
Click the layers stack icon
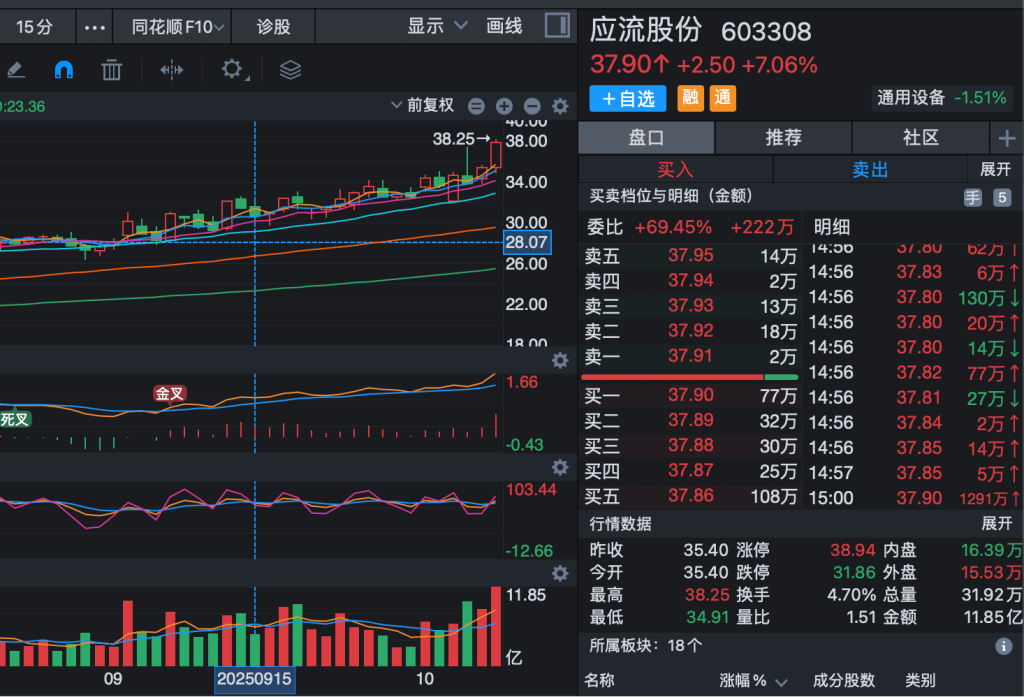click(x=290, y=70)
